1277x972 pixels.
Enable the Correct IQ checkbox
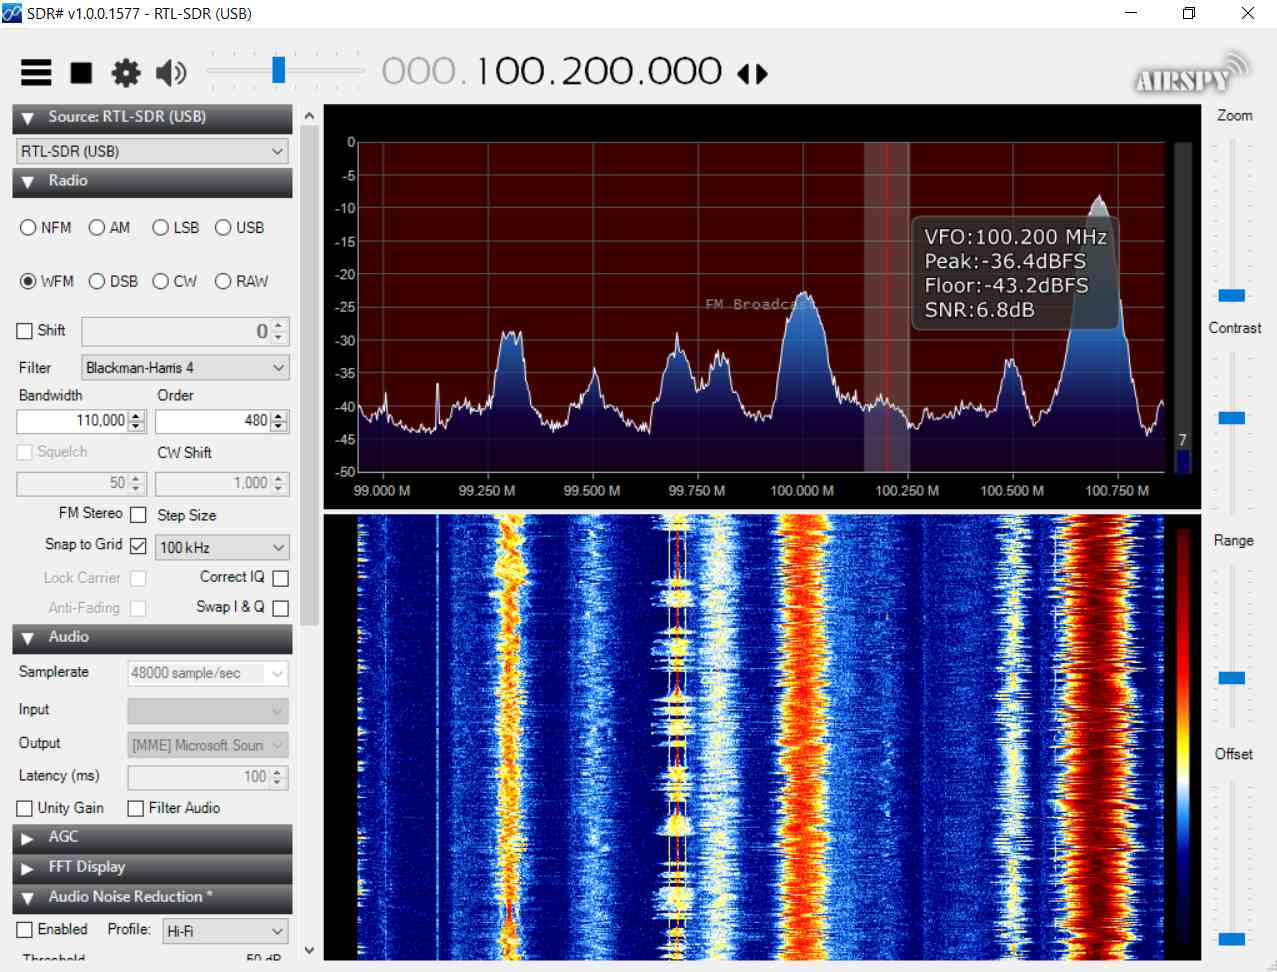(x=280, y=578)
